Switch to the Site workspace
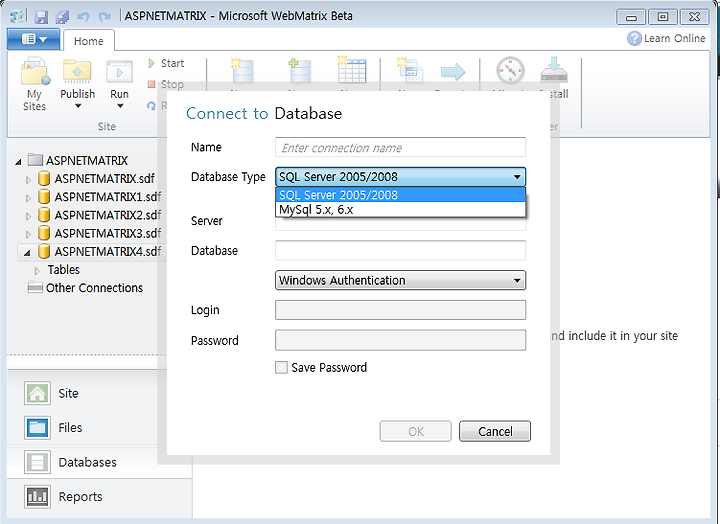The height and width of the screenshot is (524, 720). pos(68,394)
